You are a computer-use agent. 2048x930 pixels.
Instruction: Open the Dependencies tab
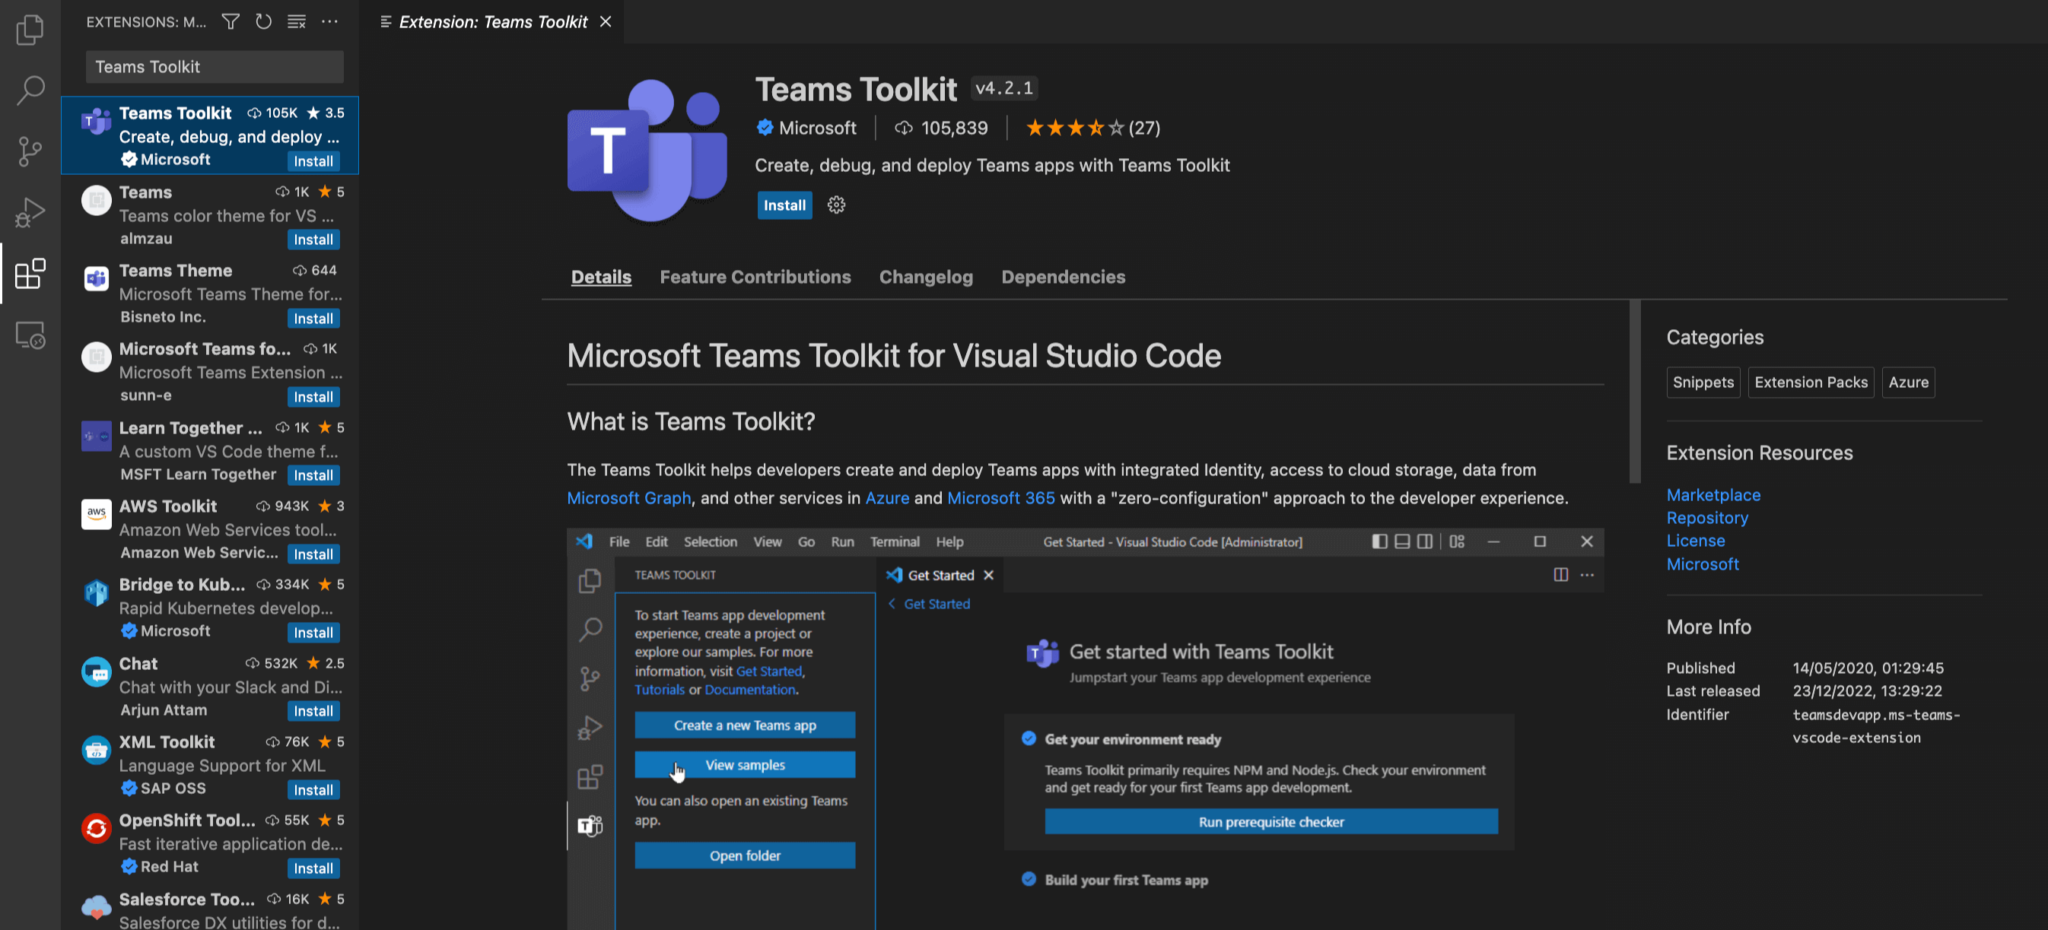point(1063,277)
